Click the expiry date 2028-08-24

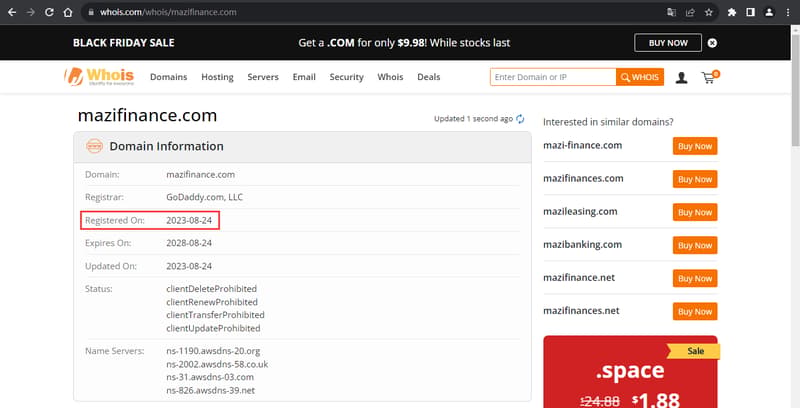(x=189, y=243)
